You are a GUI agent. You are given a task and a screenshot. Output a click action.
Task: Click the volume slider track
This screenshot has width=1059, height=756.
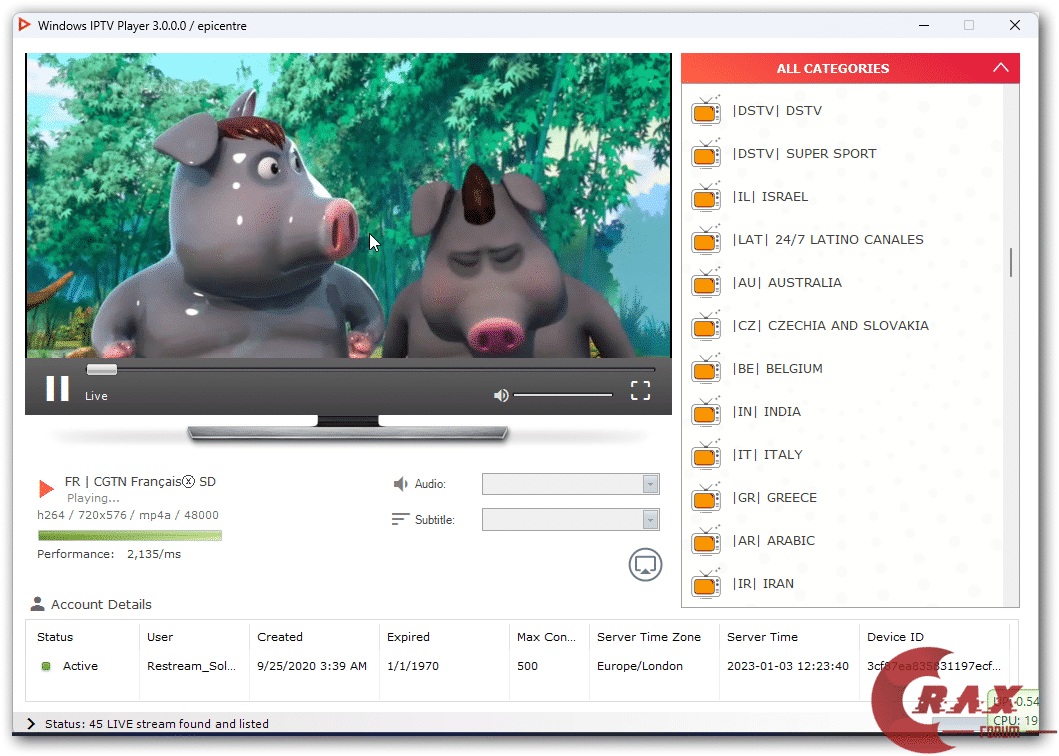(563, 395)
